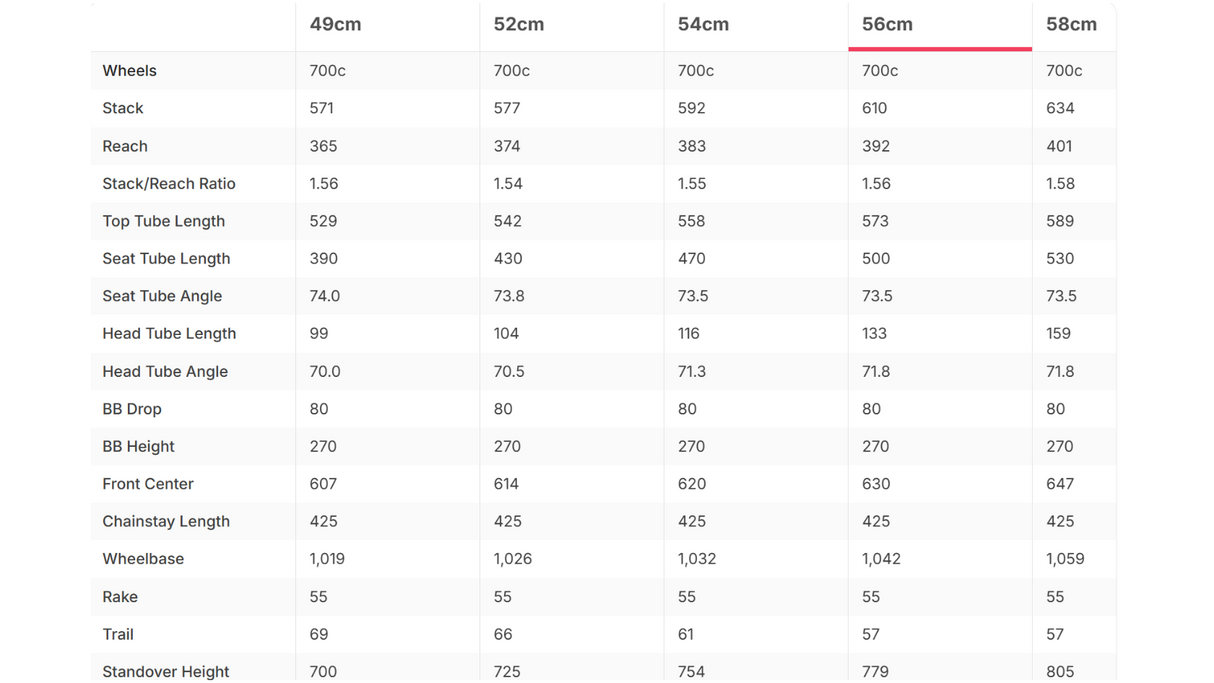Select the highlighted 56cm column header
This screenshot has height=683, width=1214.
(x=887, y=24)
